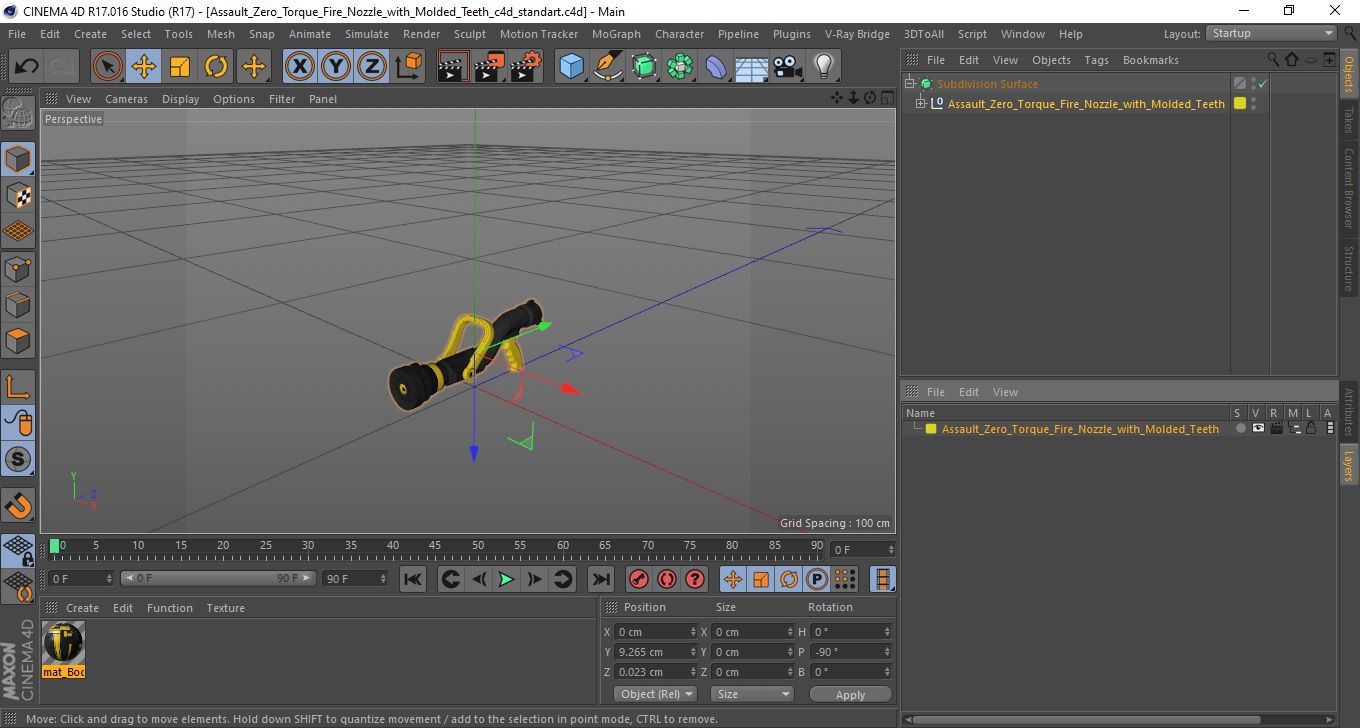
Task: Add a Floor environment object
Action: pos(752,67)
